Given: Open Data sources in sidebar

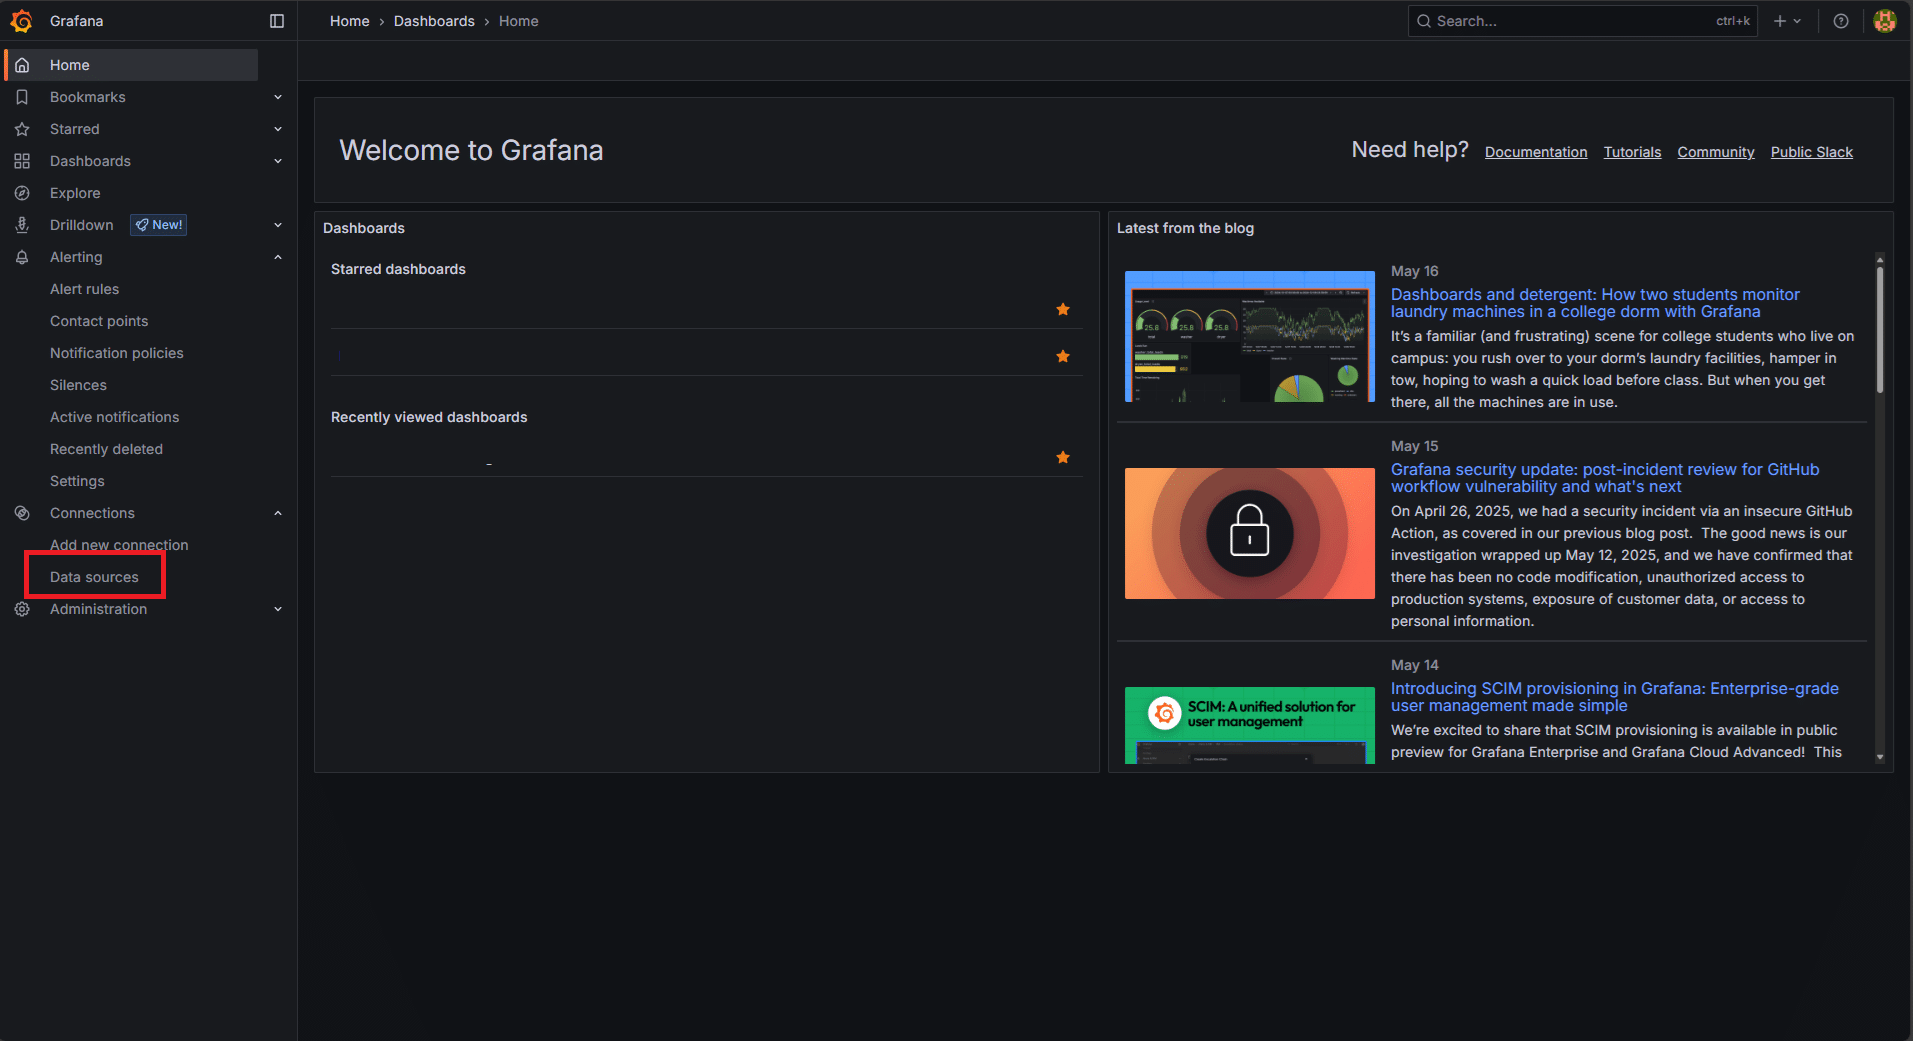Looking at the screenshot, I should [94, 577].
